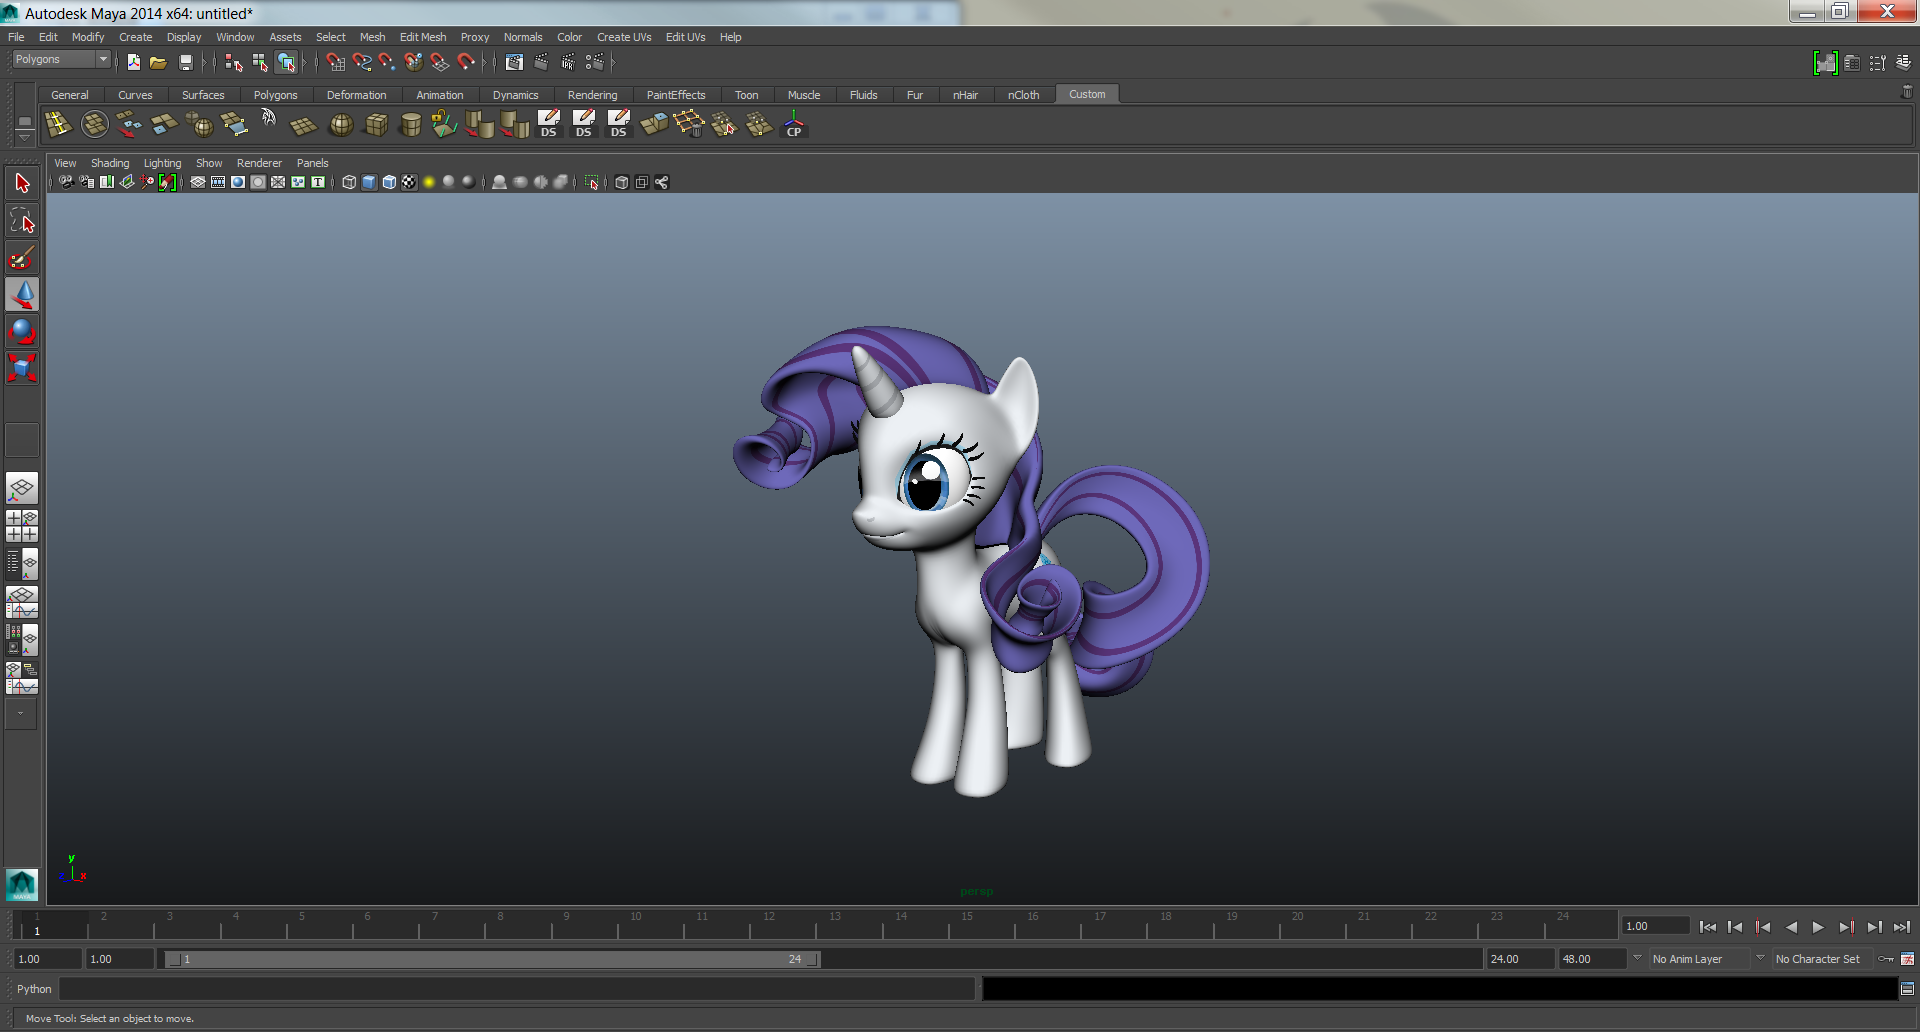This screenshot has height=1032, width=1920.
Task: Choose the Paint selection tool
Action: pyautogui.click(x=22, y=257)
